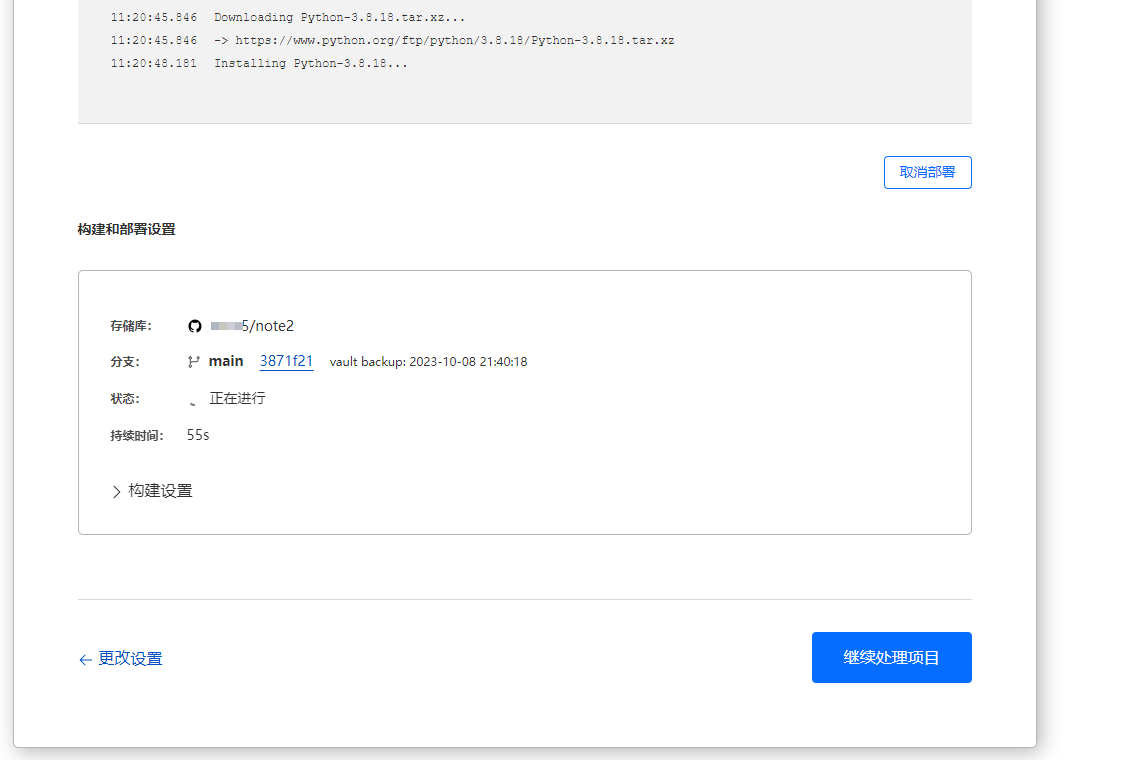
Task: Open the note2 repository name
Action: pyautogui.click(x=270, y=326)
